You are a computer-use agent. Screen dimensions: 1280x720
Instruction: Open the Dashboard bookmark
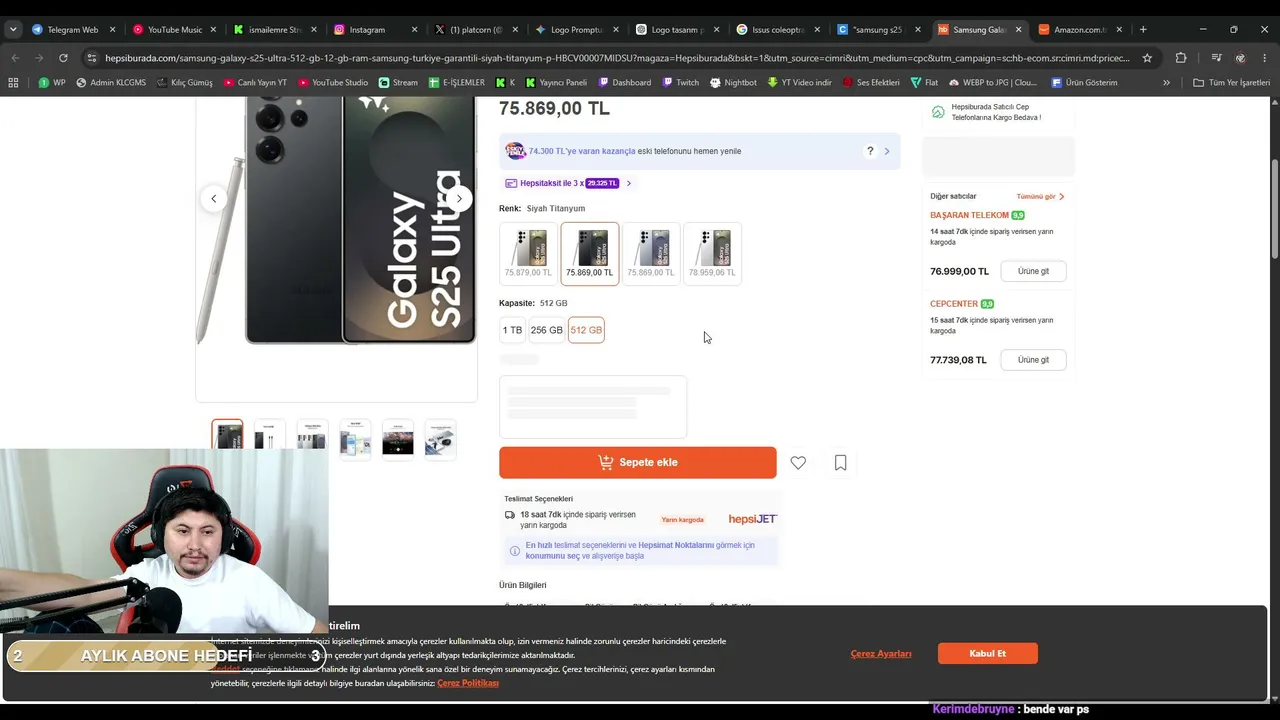coord(625,83)
